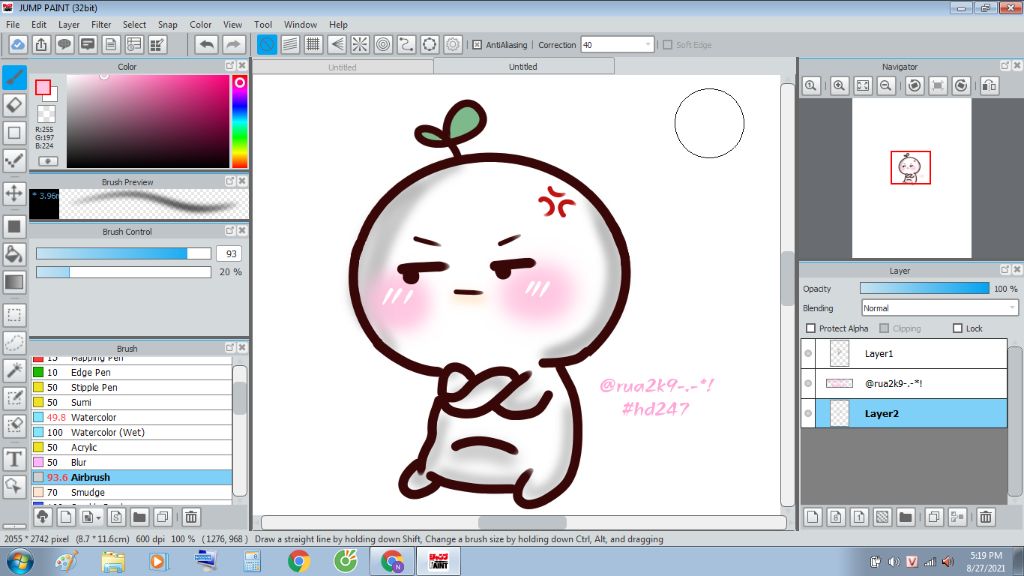The width and height of the screenshot is (1024, 576).
Task: Adjust the layer Opacity slider
Action: (x=925, y=288)
